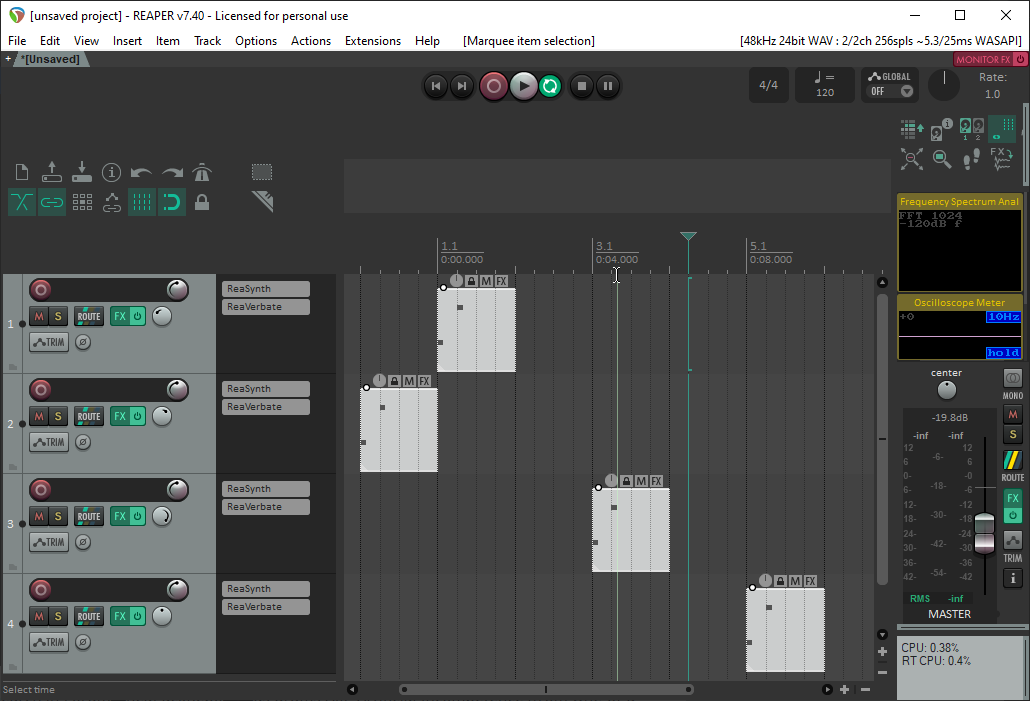Image resolution: width=1030 pixels, height=701 pixels.
Task: Toggle item grouping in the main toolbar
Action: [x=52, y=202]
